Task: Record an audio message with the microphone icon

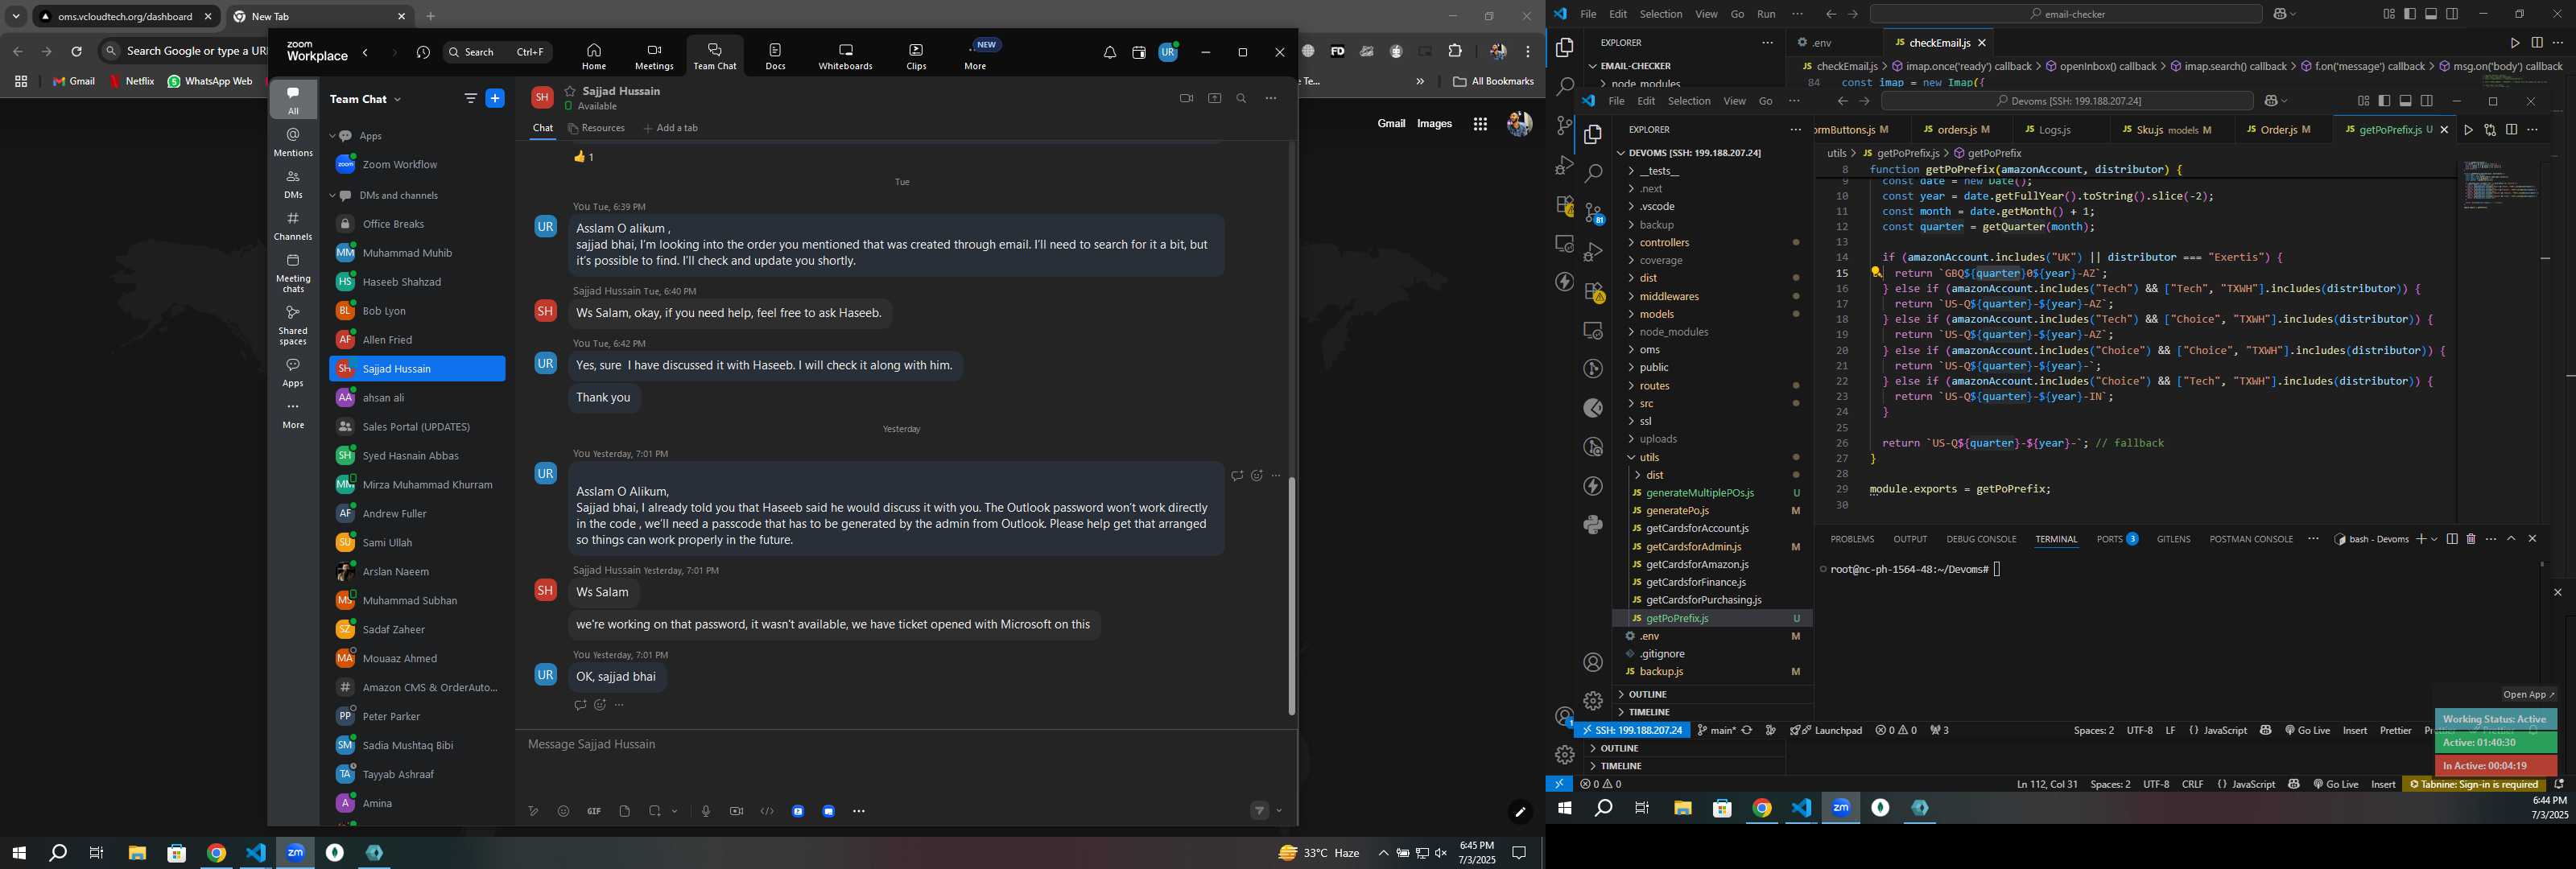Action: coord(706,811)
